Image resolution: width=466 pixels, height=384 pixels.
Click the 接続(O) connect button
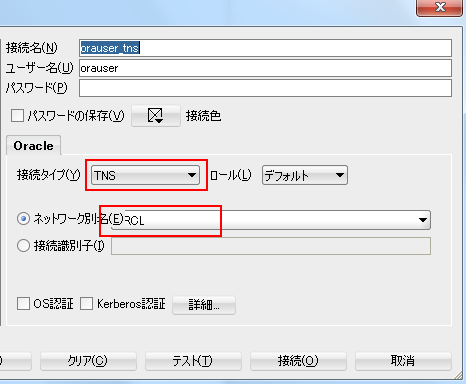pos(298,361)
